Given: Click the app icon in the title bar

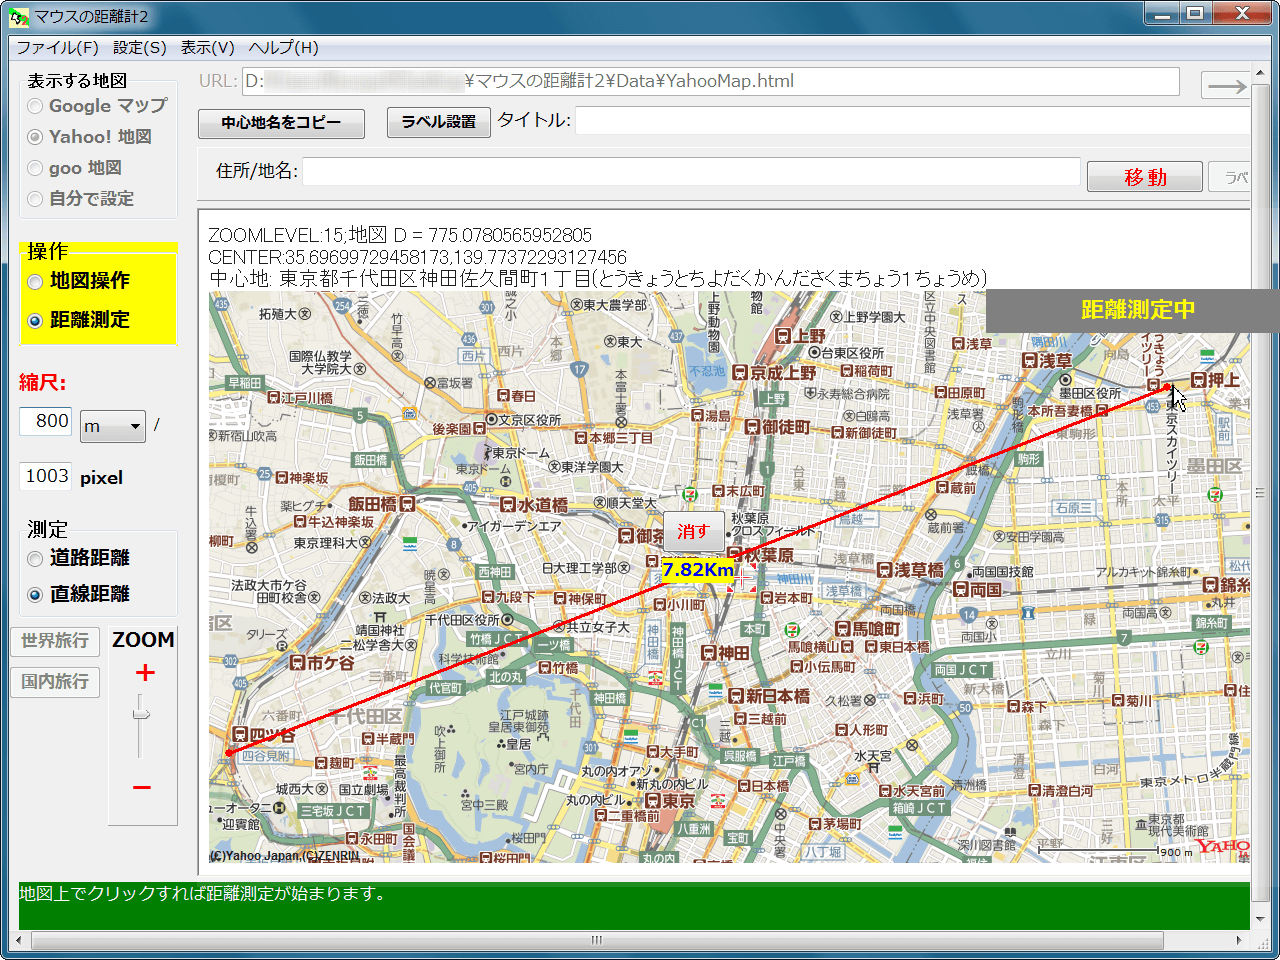Looking at the screenshot, I should (x=19, y=16).
